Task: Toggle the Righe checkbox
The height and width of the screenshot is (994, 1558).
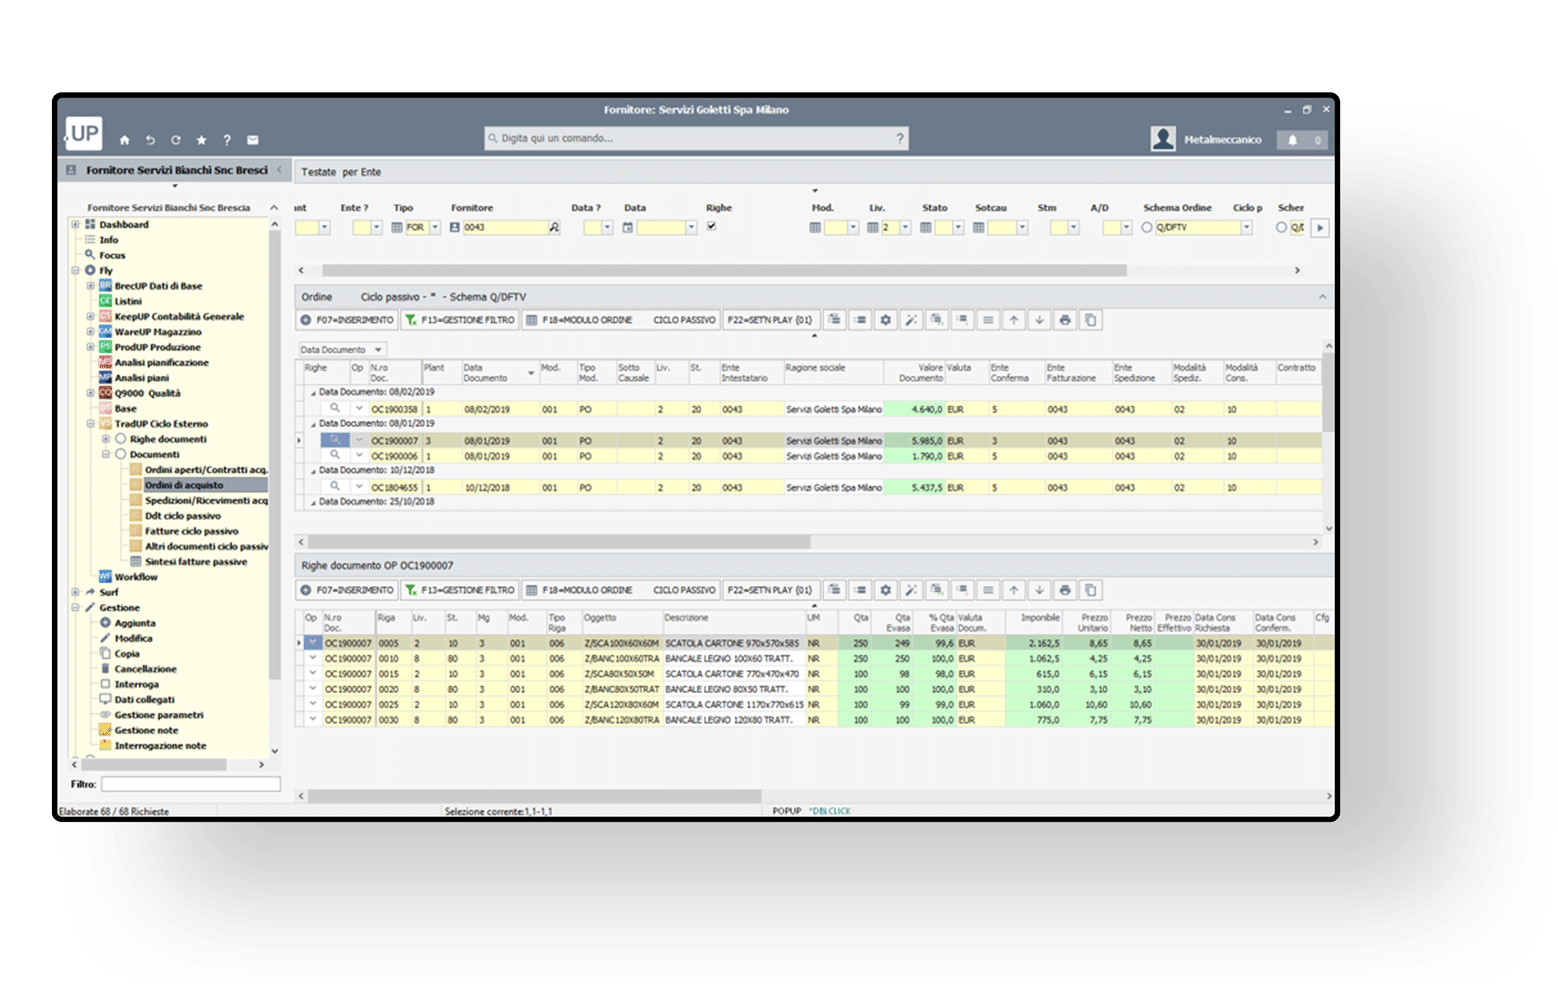Action: tap(711, 227)
